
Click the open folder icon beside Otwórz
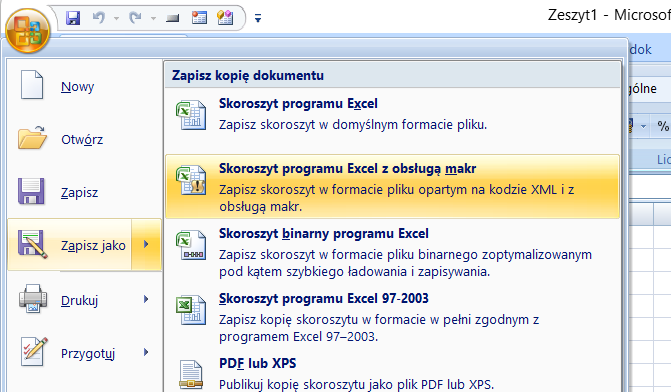pos(32,138)
